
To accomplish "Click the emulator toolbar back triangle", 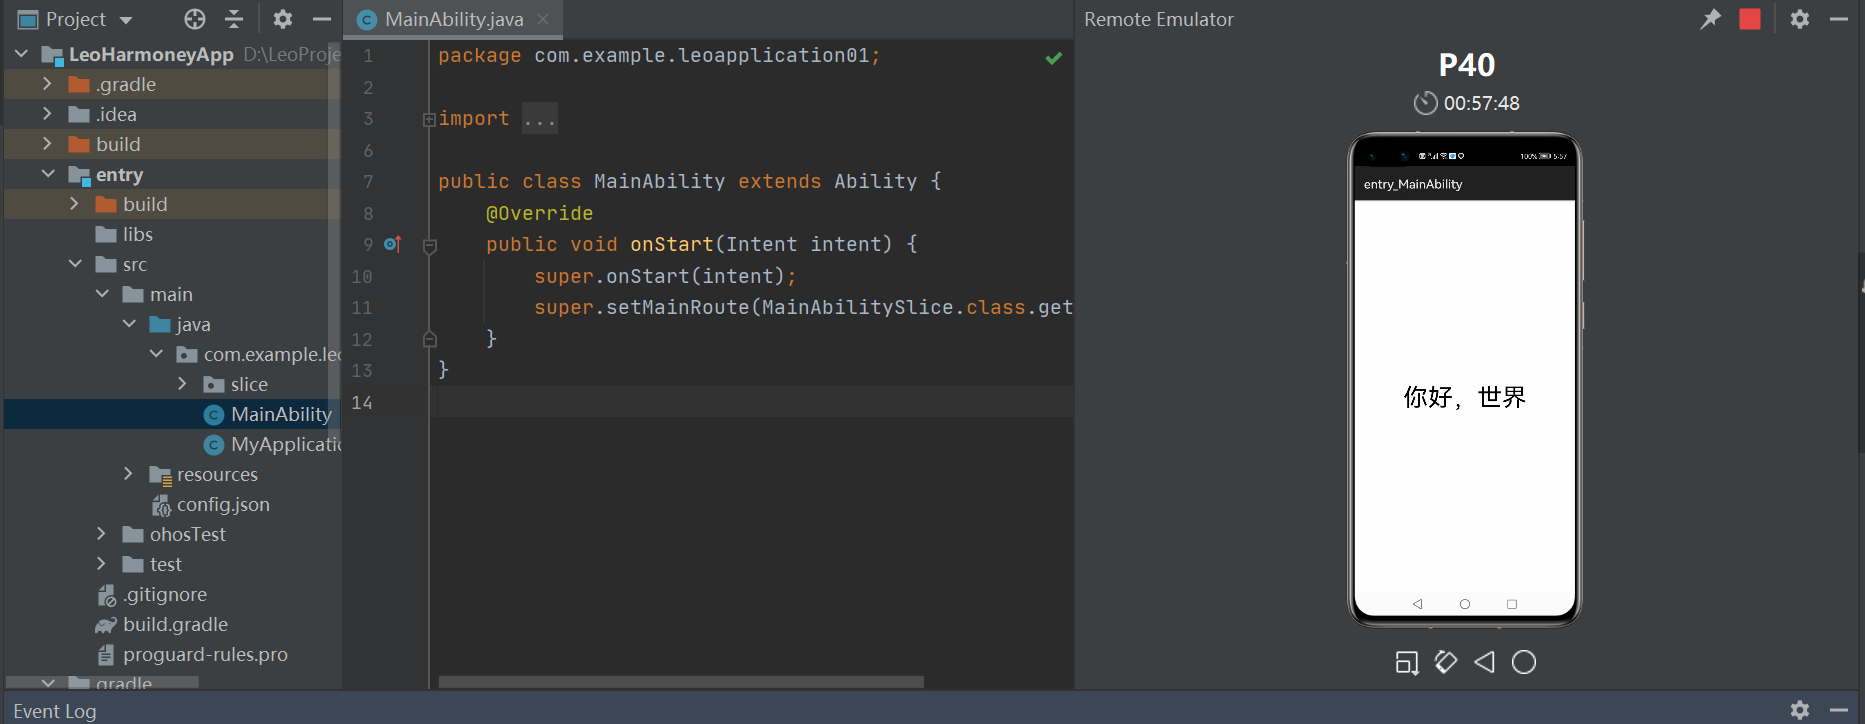I will point(1485,662).
